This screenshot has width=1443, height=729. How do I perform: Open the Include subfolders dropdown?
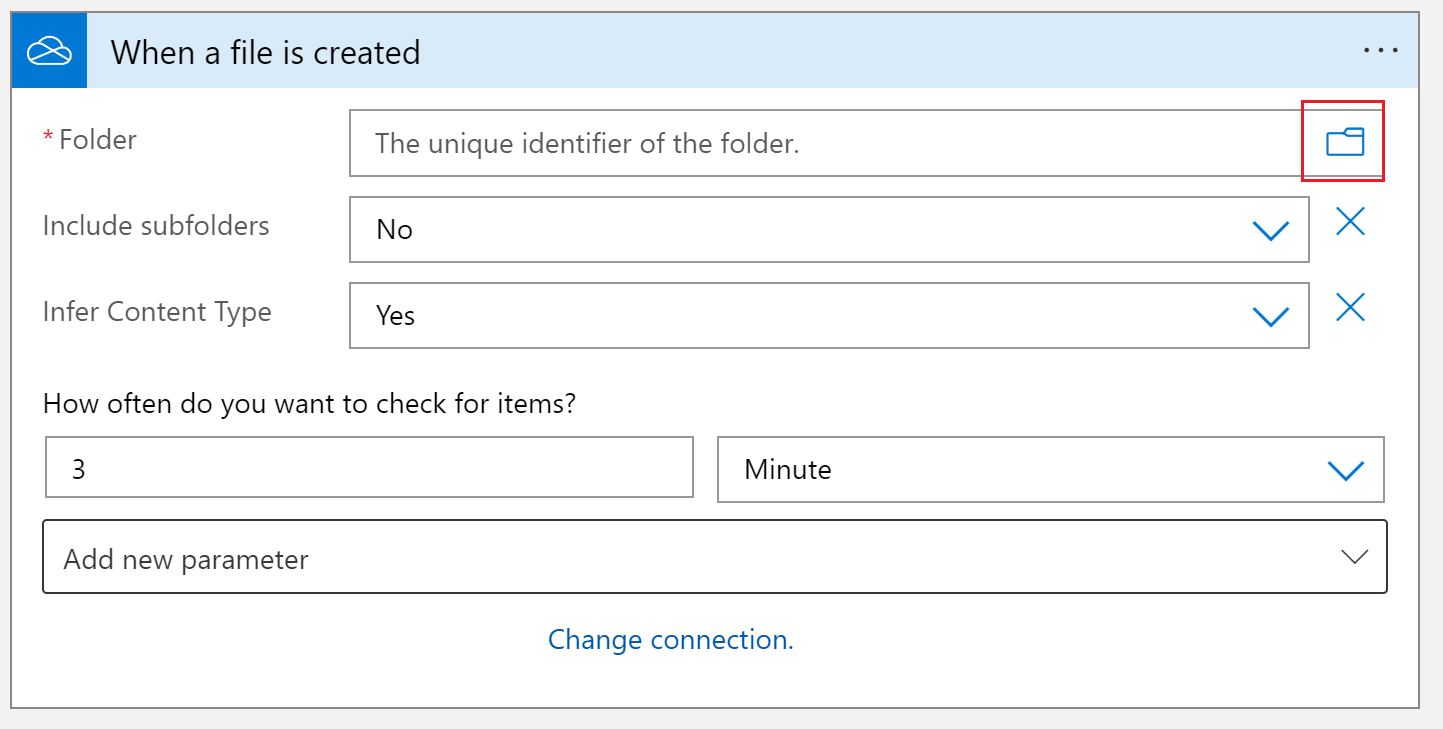click(828, 229)
